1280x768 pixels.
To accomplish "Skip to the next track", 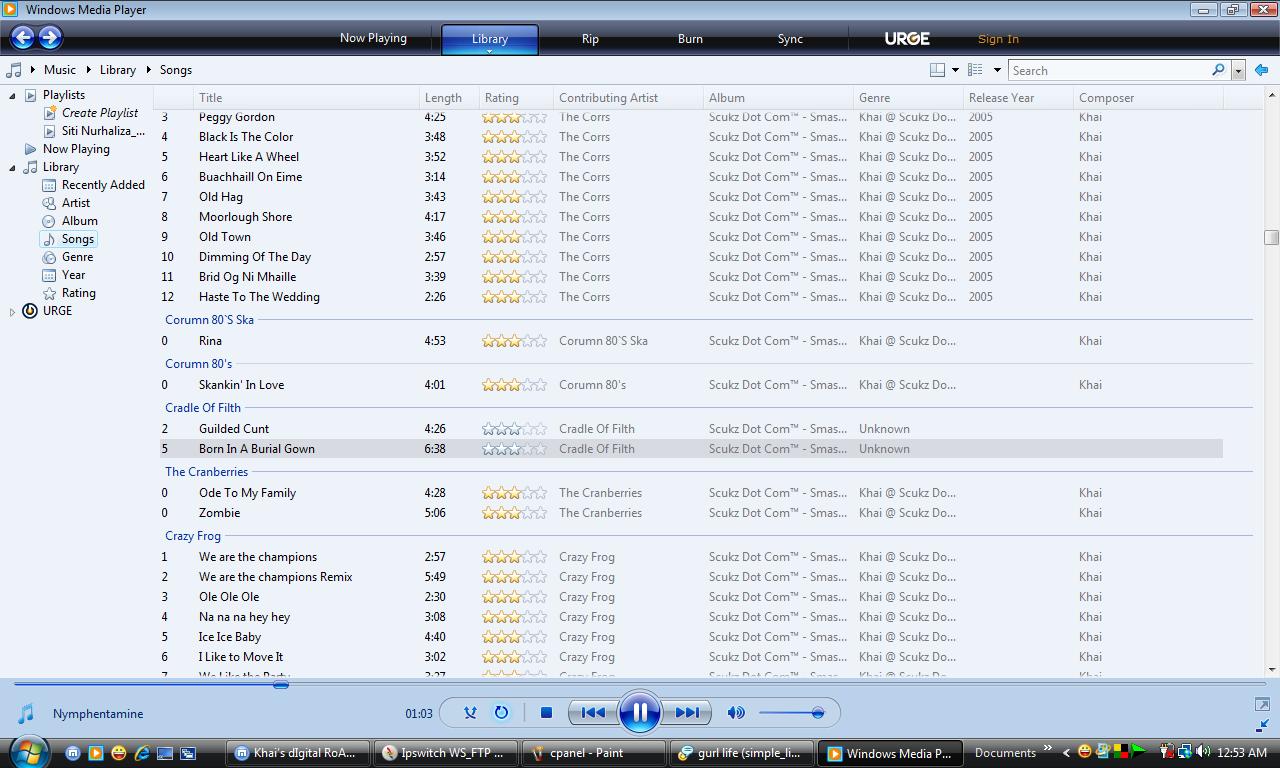I will coord(687,713).
